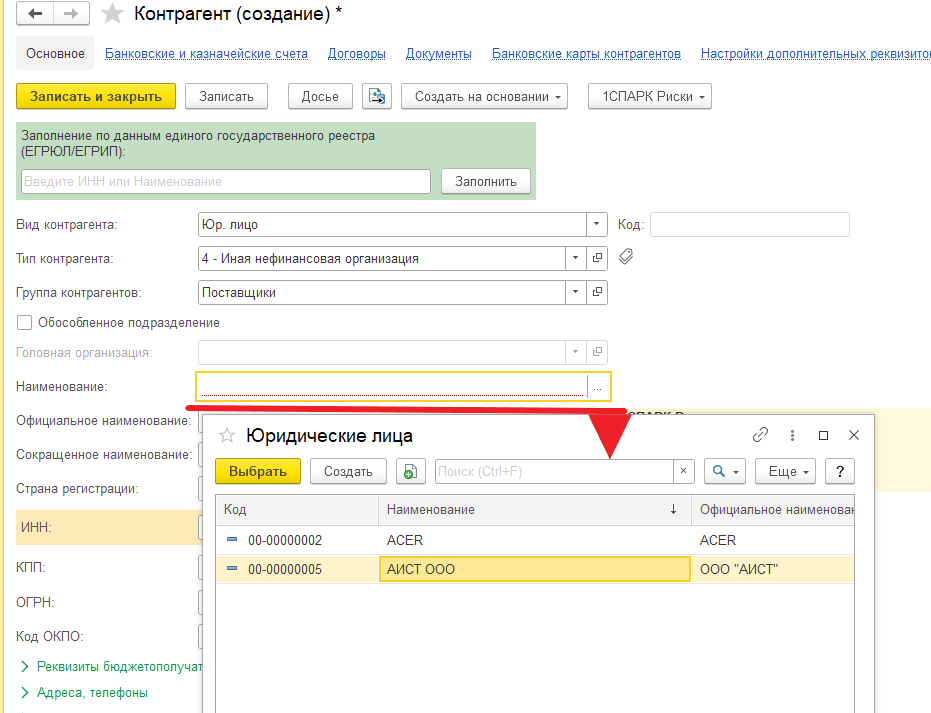The image size is (931, 713).
Task: Open the Тип контрагента dropdown arrow
Action: [x=575, y=258]
